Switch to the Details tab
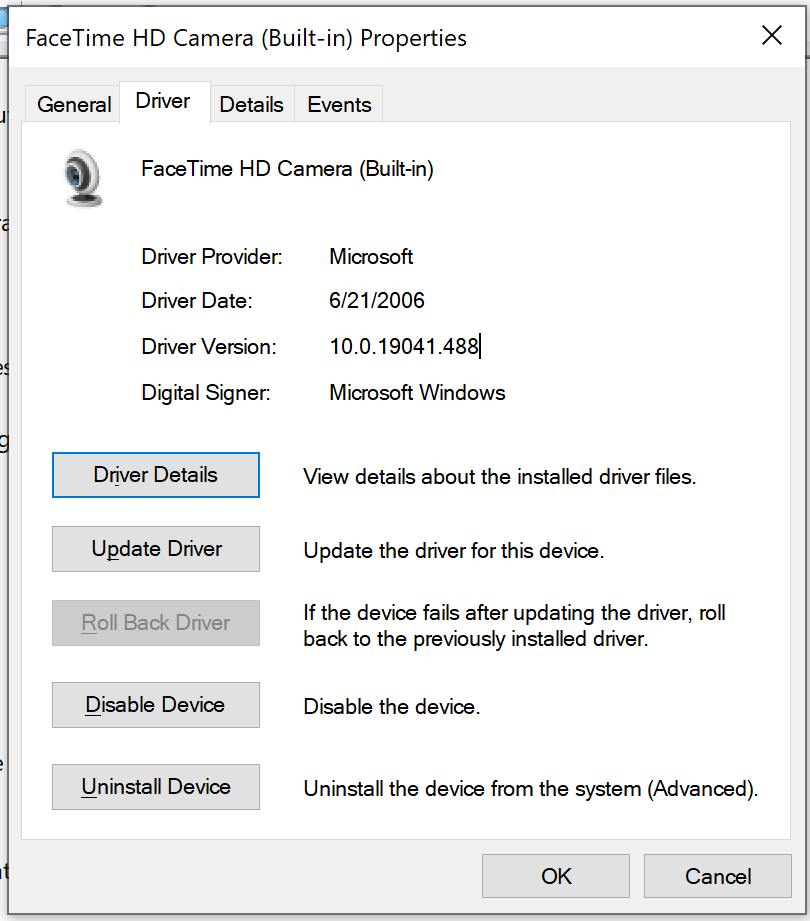810x921 pixels. tap(251, 104)
